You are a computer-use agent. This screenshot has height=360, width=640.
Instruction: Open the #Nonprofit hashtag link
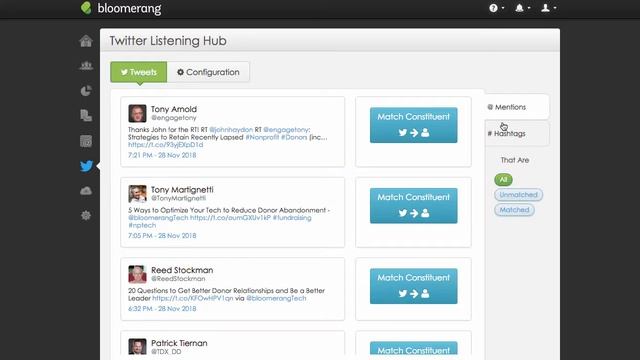coord(262,137)
